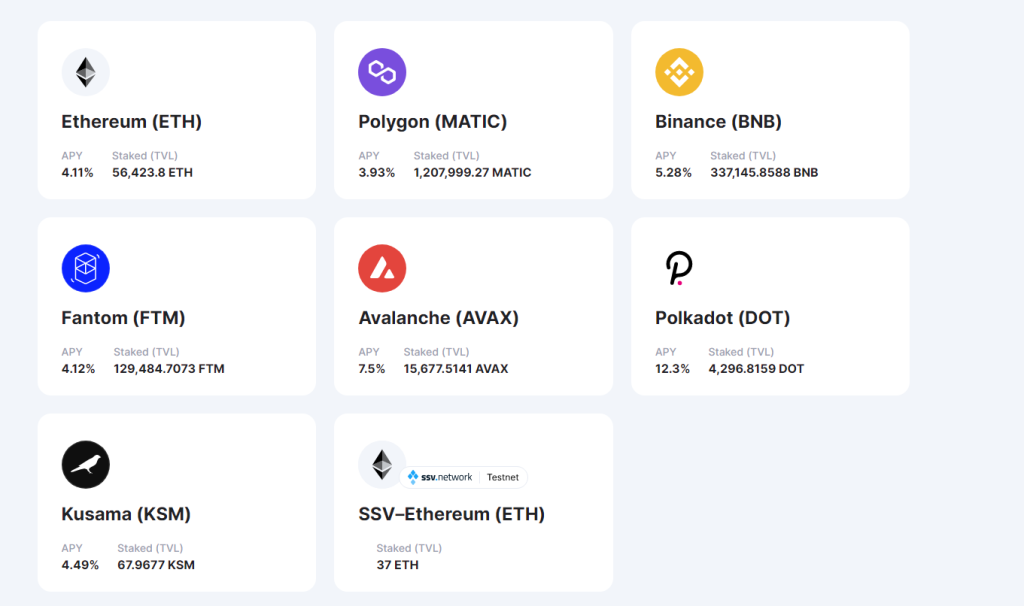Click the yellow Binance logo icon
This screenshot has width=1024, height=606.
click(x=679, y=72)
